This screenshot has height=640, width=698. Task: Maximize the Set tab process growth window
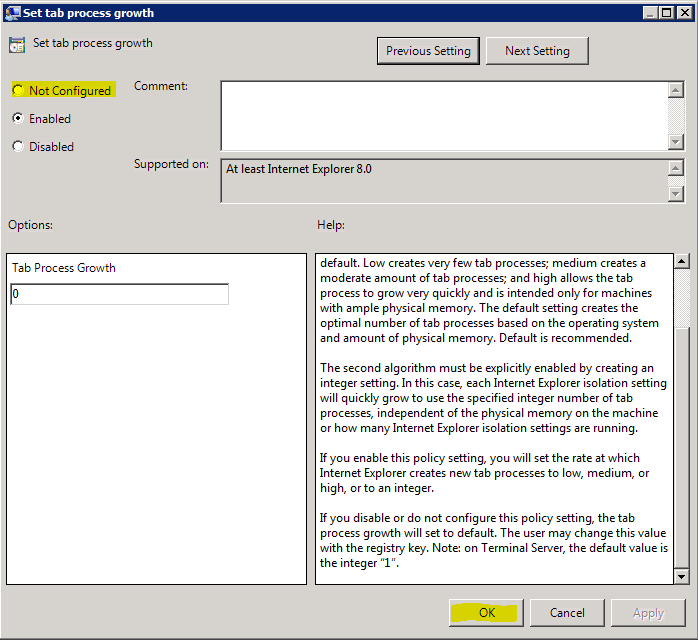pyautogui.click(x=666, y=13)
